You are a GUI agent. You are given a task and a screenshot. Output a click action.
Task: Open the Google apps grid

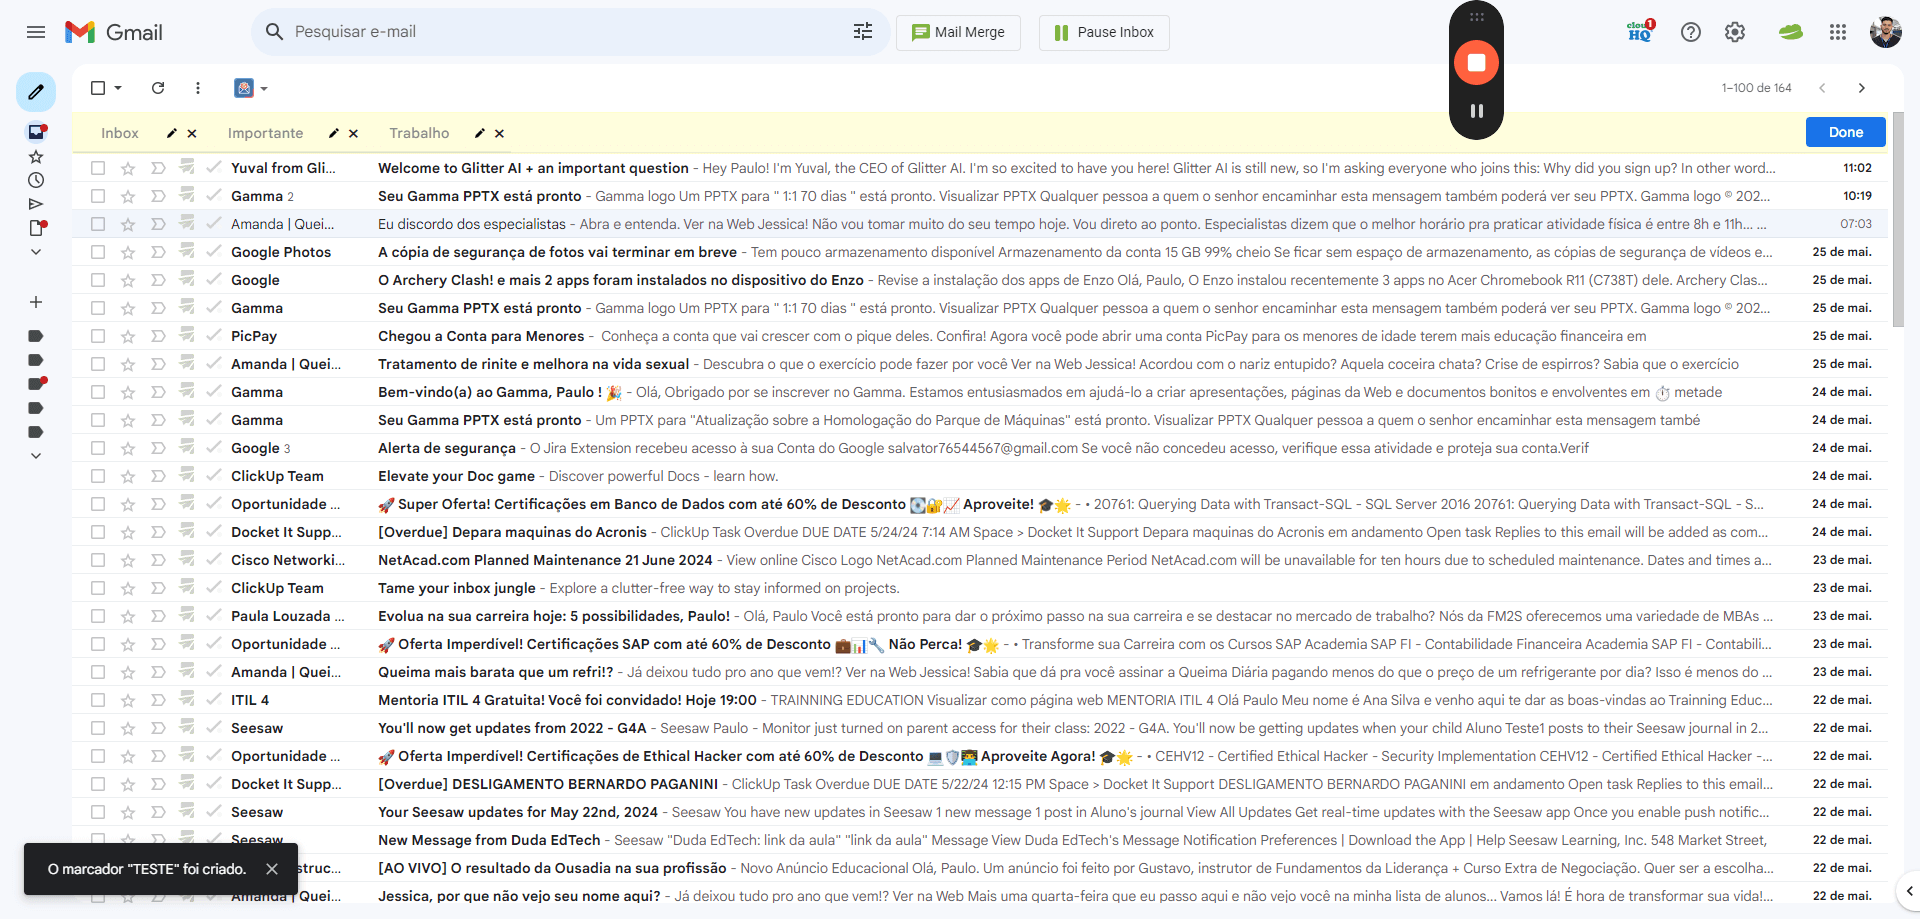coord(1838,32)
